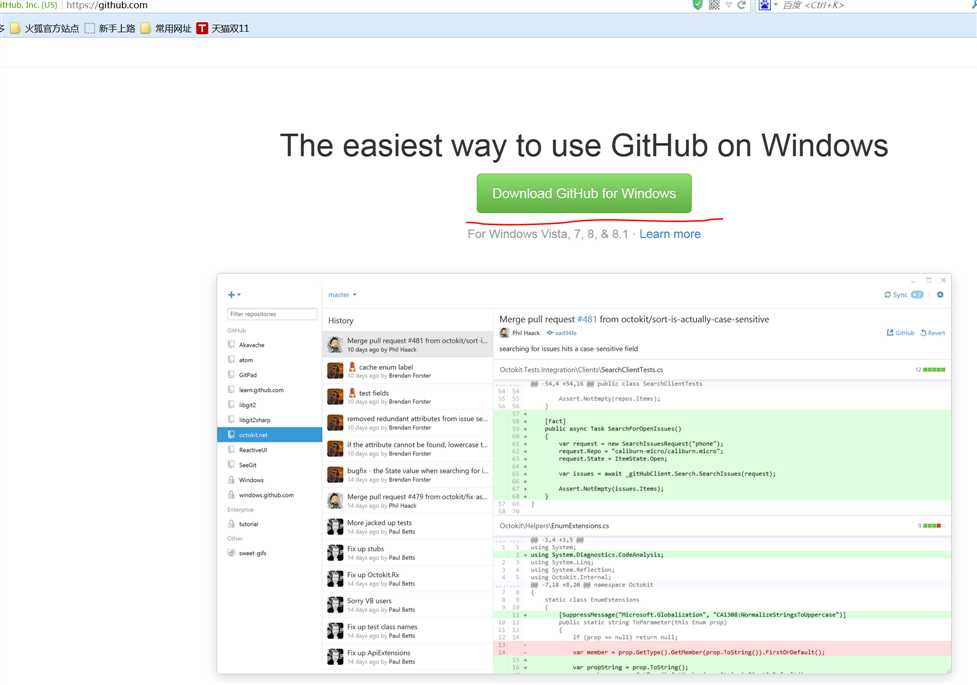Click Paul Betts avatar beside Sorry VB users
The height and width of the screenshot is (685, 977).
(x=335, y=605)
